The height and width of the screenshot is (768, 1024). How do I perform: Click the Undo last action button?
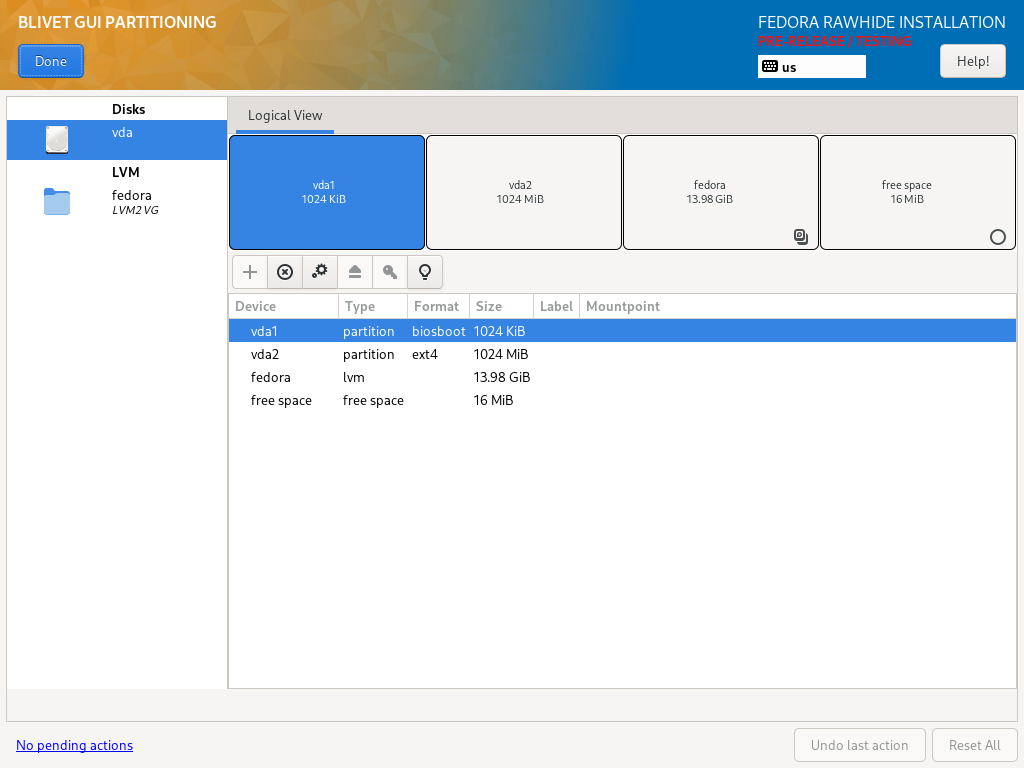[x=859, y=745]
